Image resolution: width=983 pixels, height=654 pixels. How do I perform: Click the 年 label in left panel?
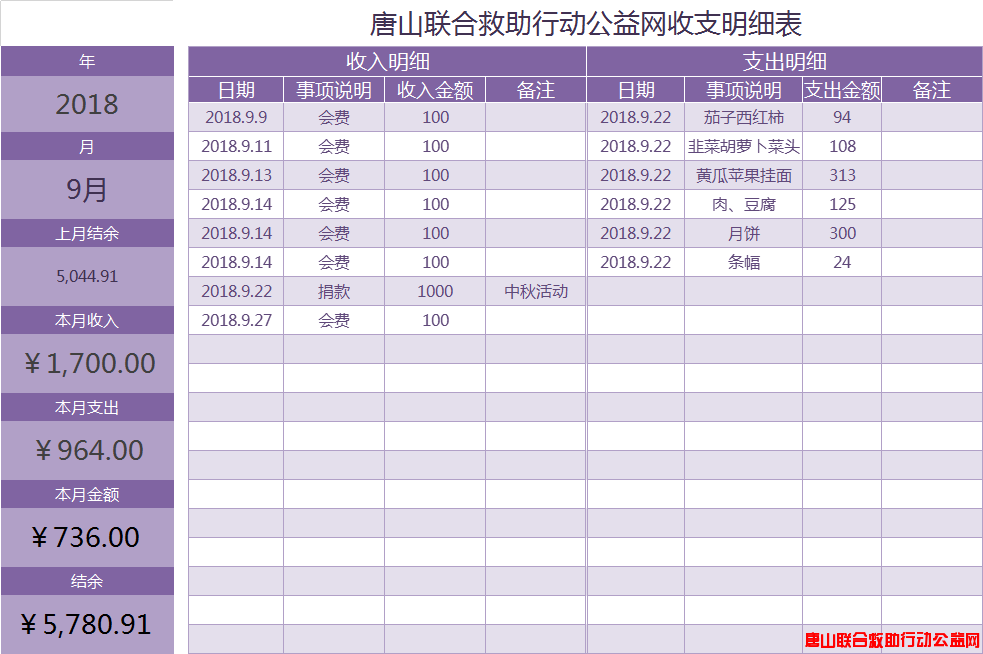87,61
